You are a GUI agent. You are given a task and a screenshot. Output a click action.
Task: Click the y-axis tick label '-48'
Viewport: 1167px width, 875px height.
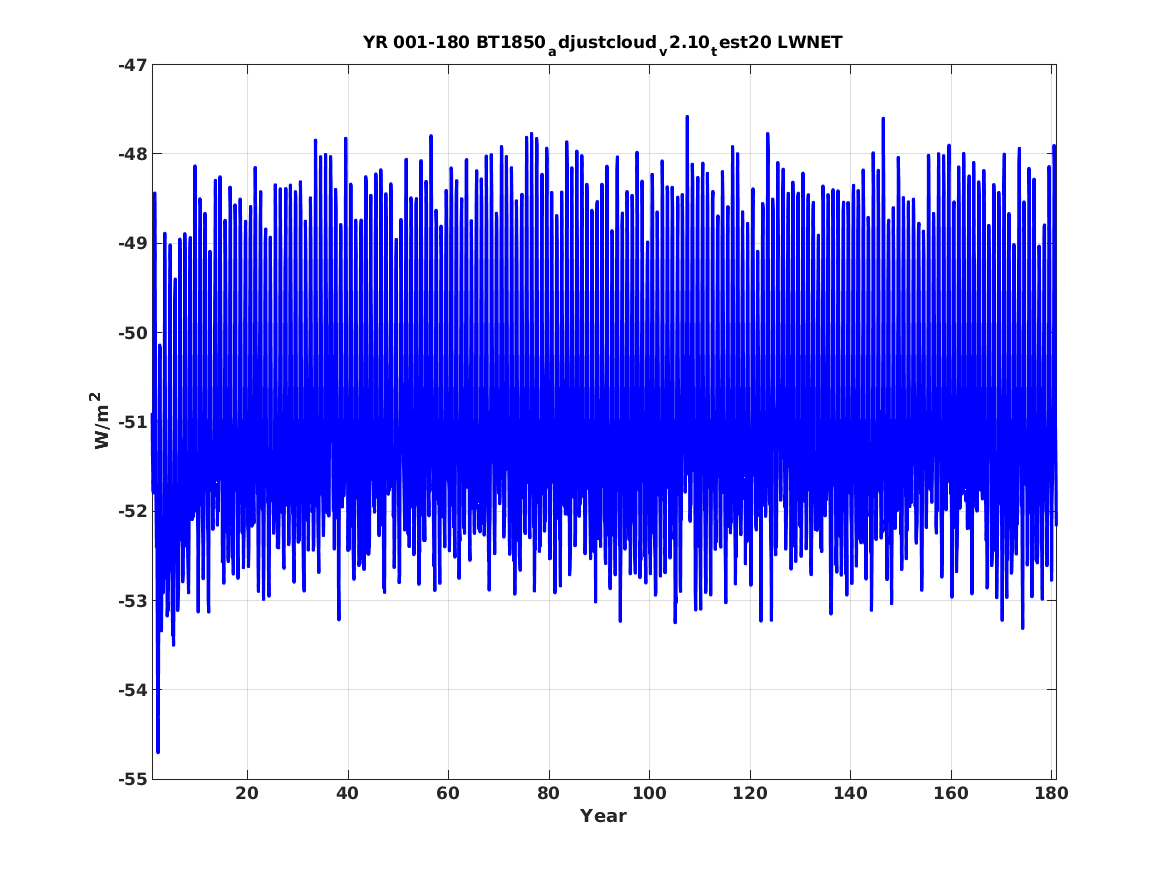click(132, 155)
